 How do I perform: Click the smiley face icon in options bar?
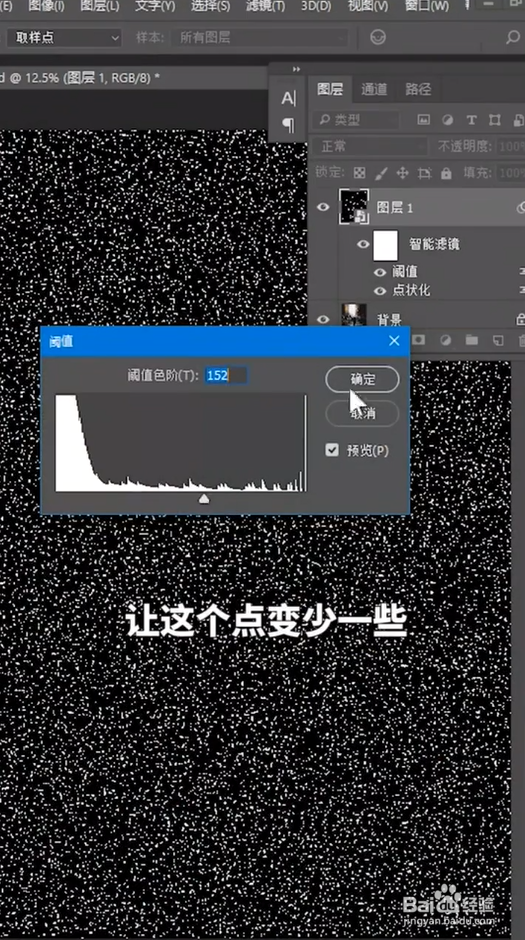point(378,38)
